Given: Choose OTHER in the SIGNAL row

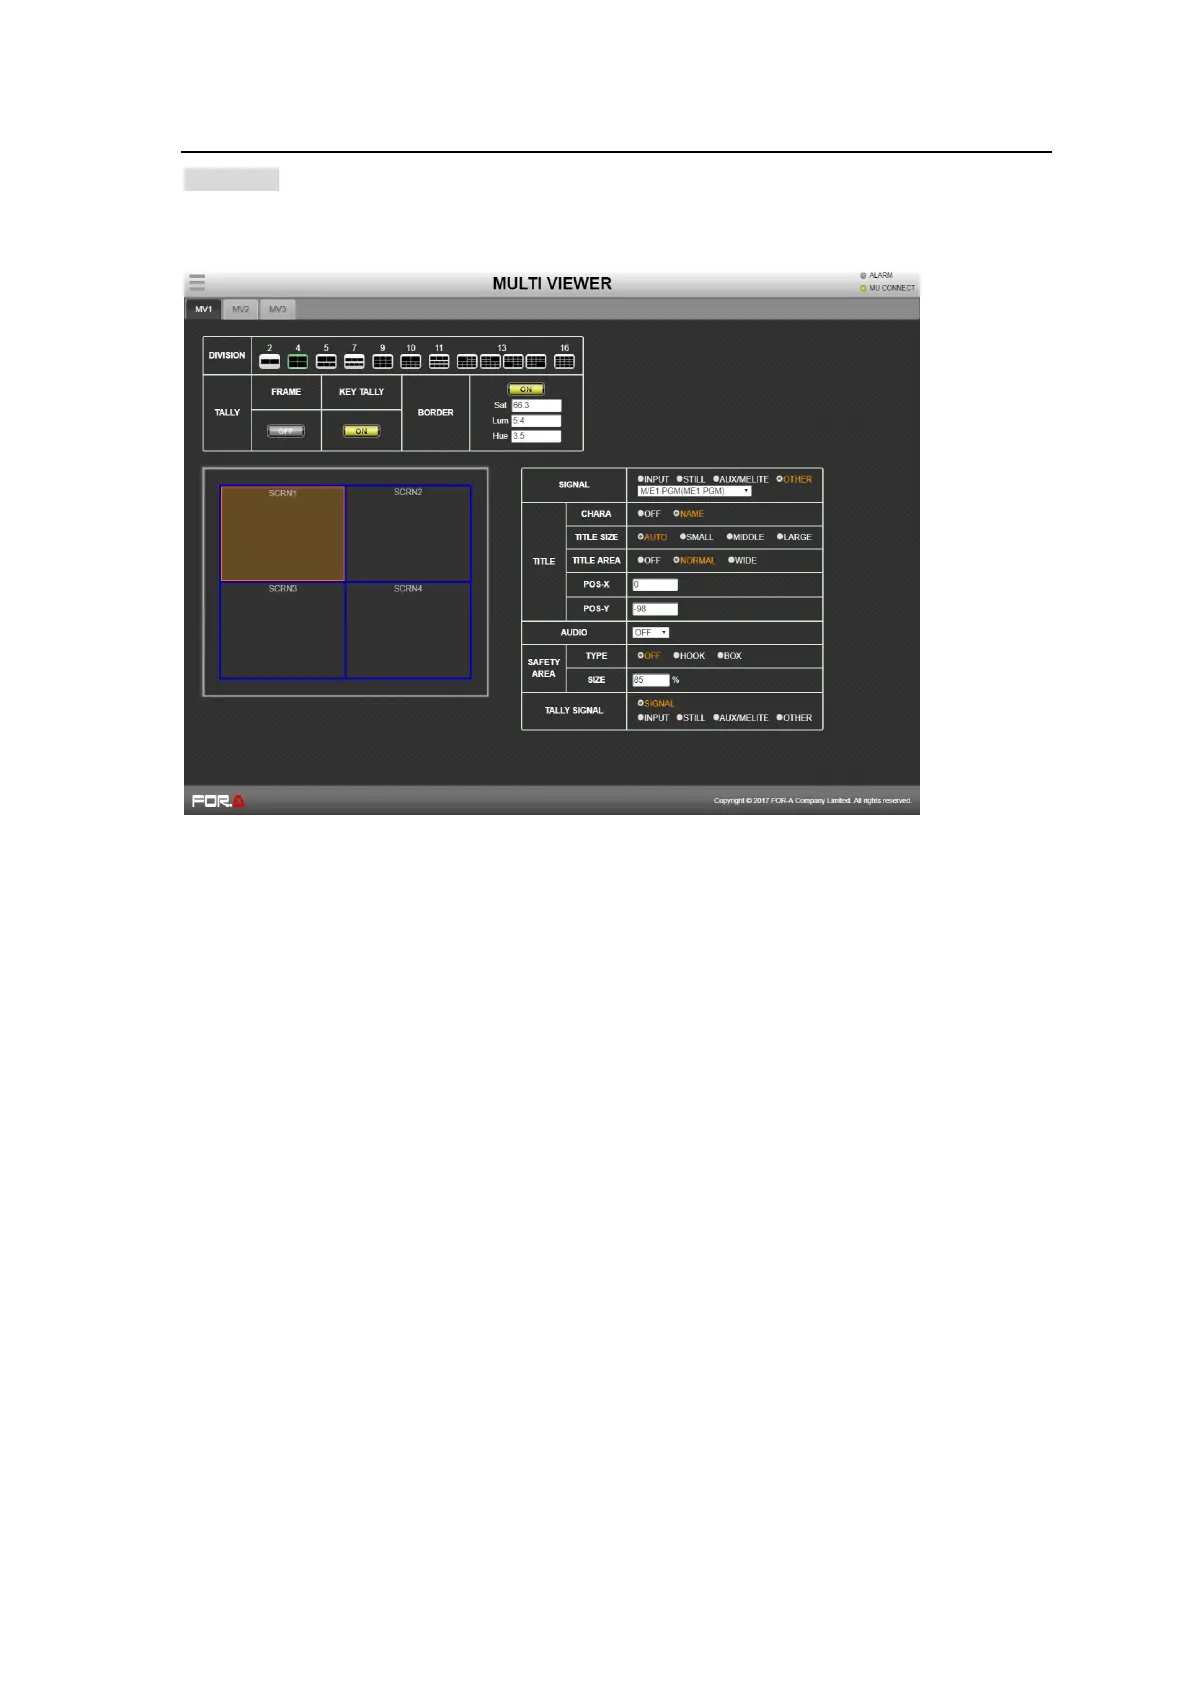Looking at the screenshot, I should [x=795, y=479].
